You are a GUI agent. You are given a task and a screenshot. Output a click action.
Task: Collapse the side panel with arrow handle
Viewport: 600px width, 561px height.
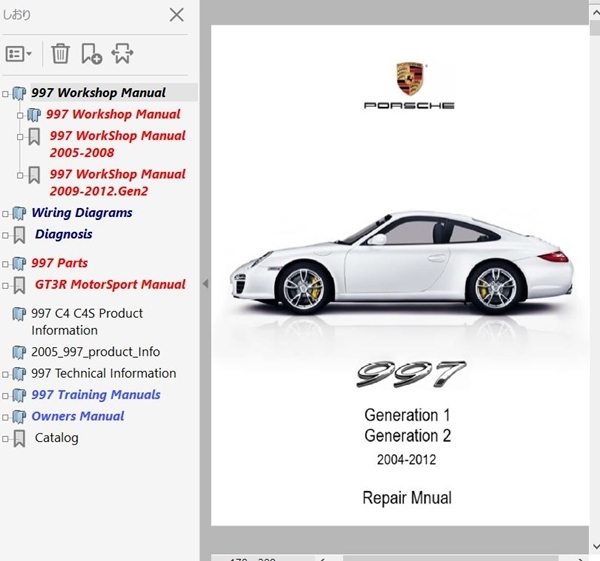[205, 284]
